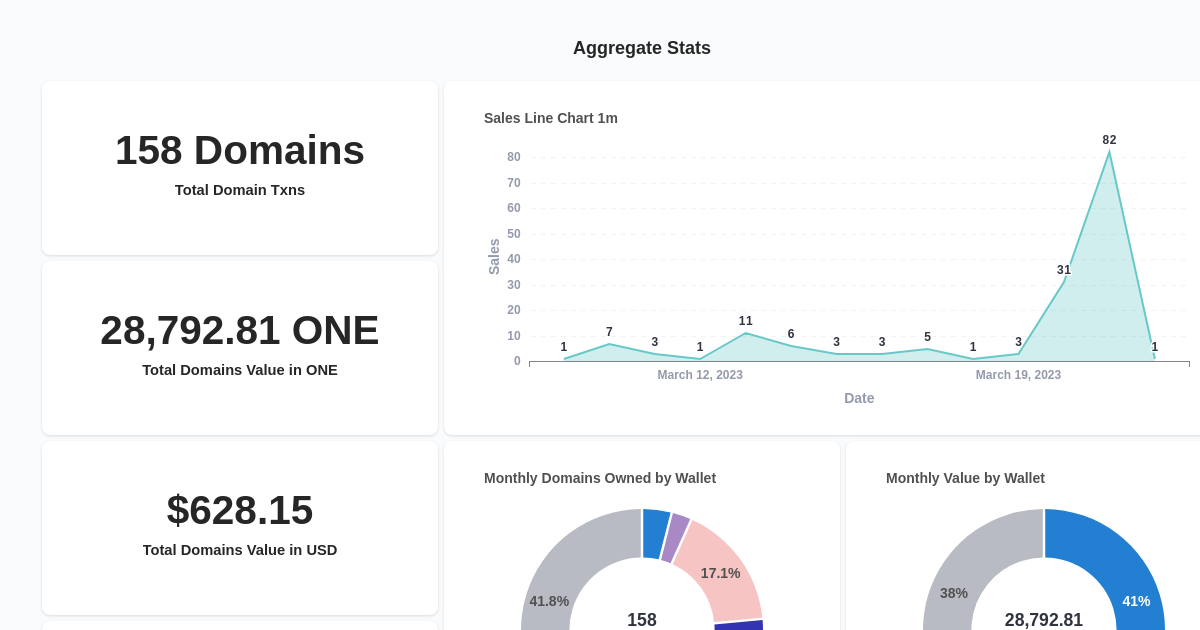Click the 17.1% pink donut slice

pyautogui.click(x=718, y=573)
